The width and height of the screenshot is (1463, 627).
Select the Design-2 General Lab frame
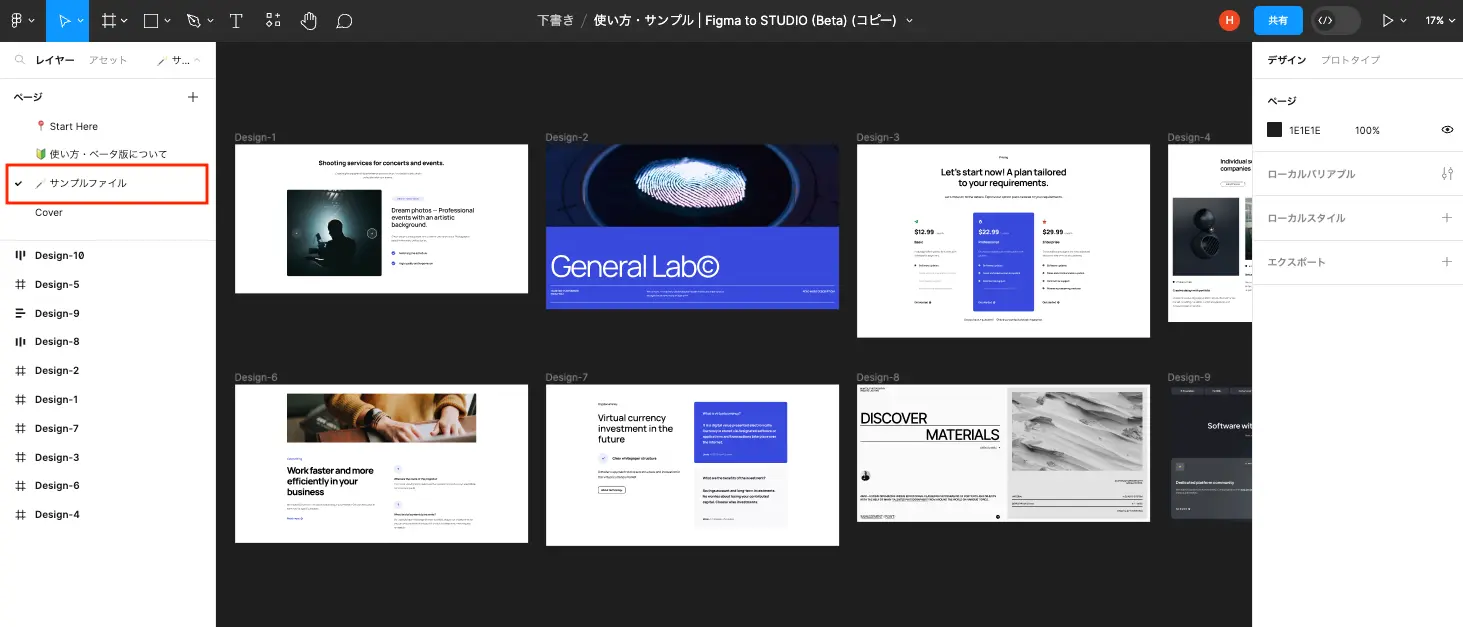click(x=692, y=227)
